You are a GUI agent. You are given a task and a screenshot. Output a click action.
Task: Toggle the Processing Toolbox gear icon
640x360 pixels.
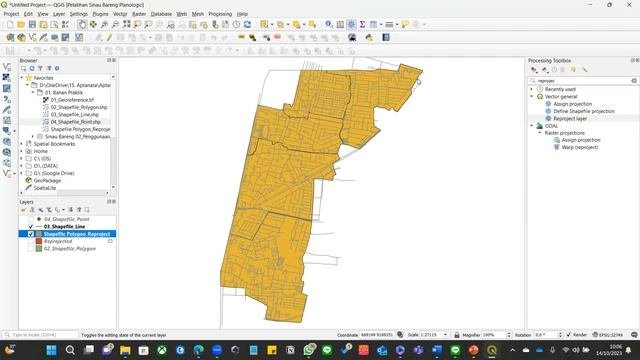(x=351, y=24)
